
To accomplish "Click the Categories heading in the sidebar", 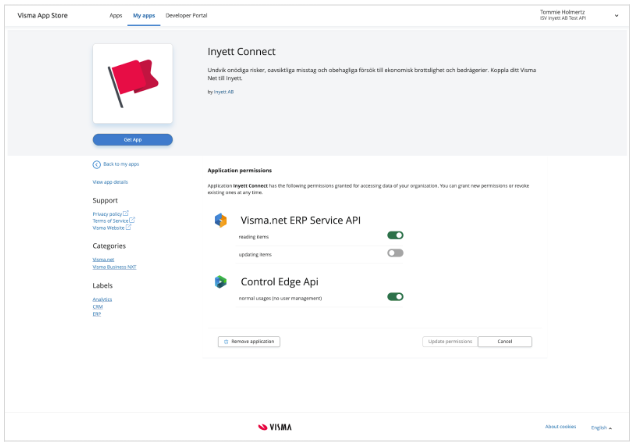I will click(109, 246).
